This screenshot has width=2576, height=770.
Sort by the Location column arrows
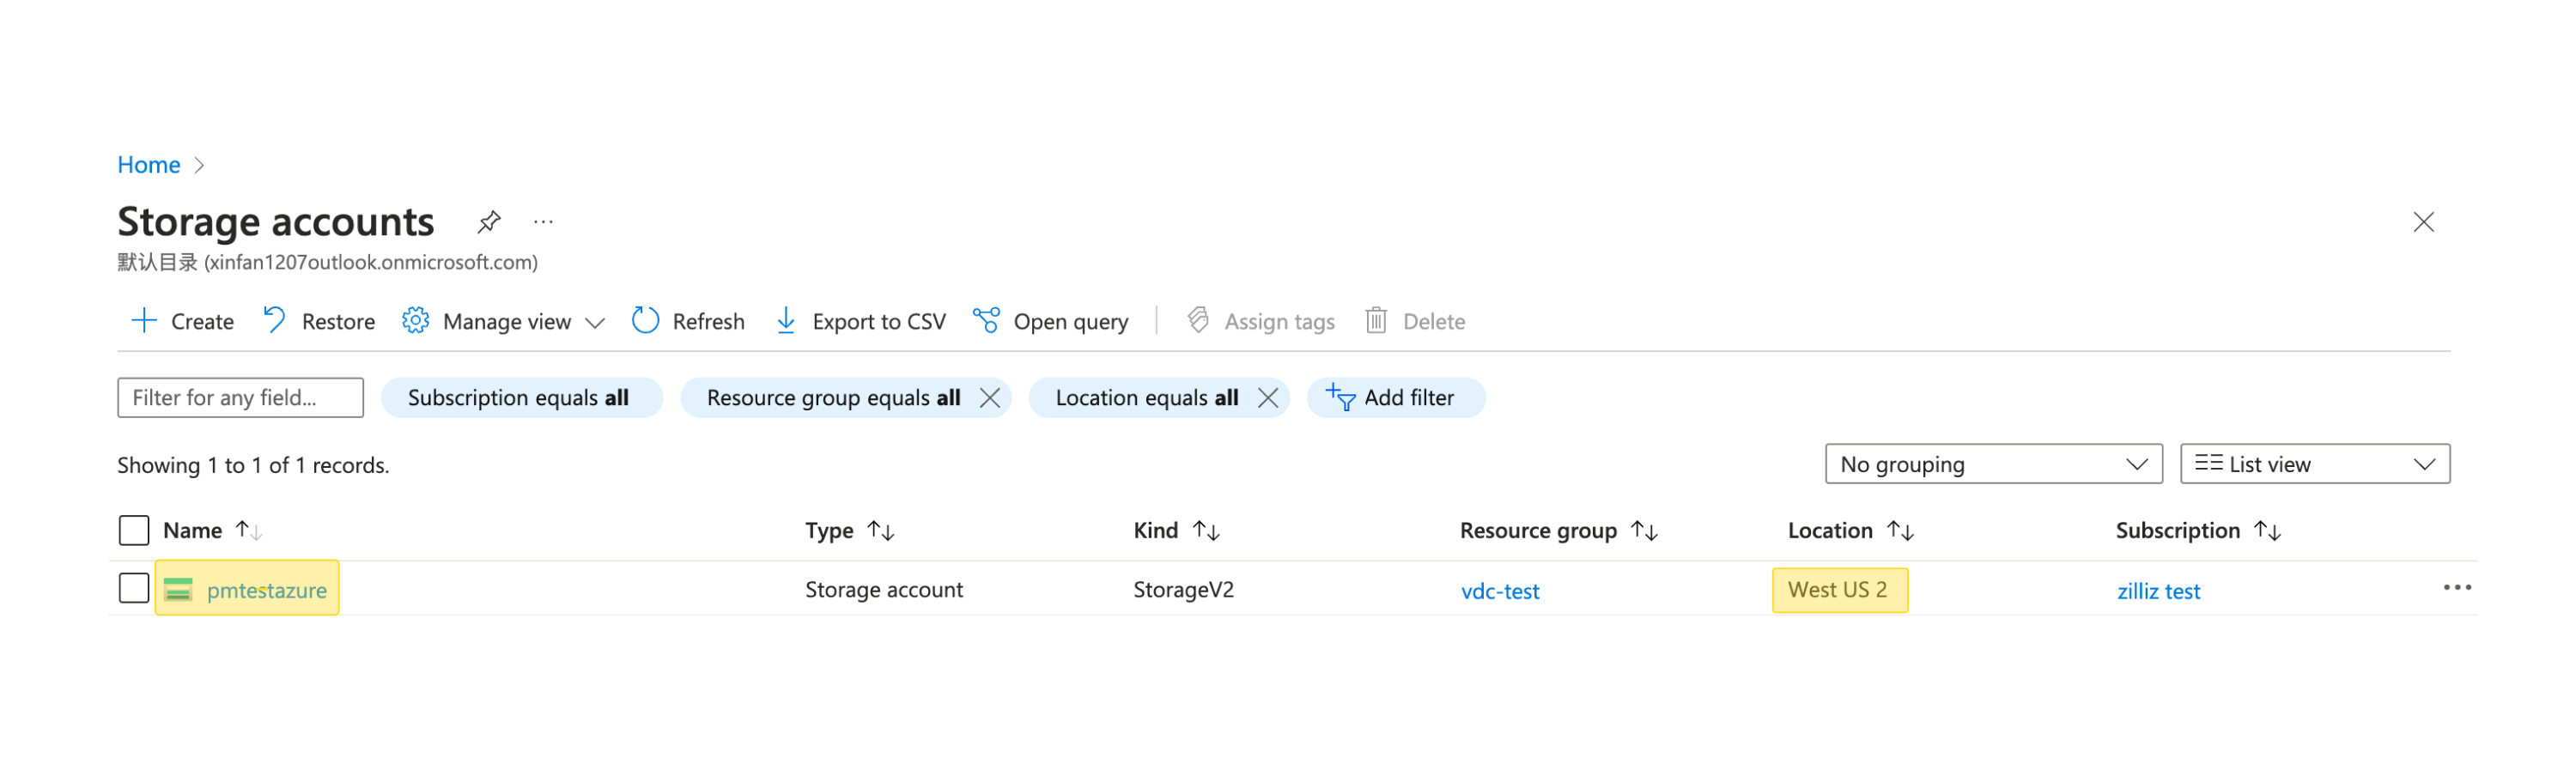1900,530
